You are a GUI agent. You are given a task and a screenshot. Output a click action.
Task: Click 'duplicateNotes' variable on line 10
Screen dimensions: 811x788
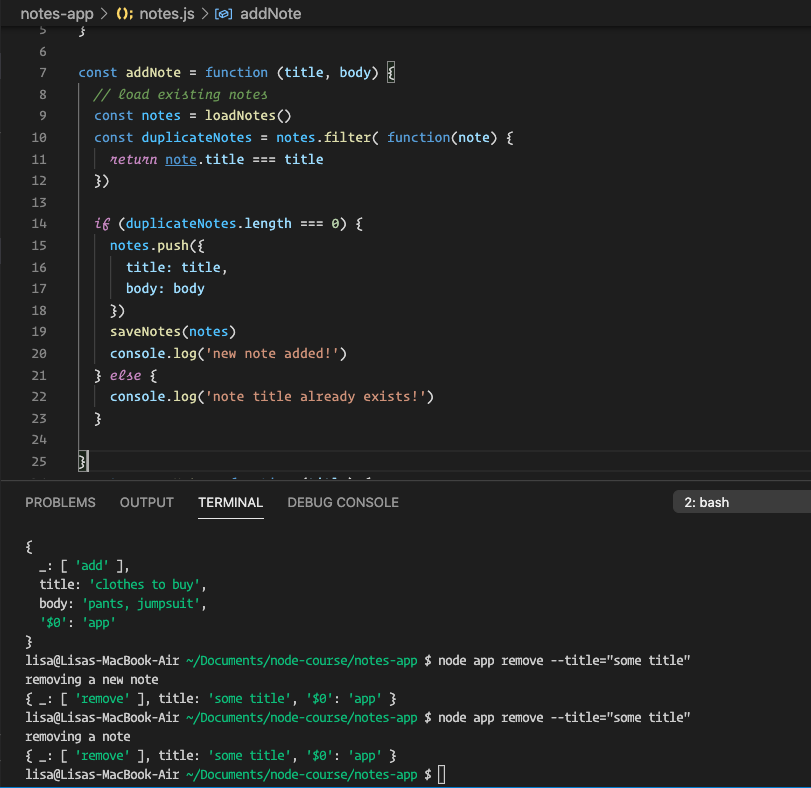coord(197,138)
